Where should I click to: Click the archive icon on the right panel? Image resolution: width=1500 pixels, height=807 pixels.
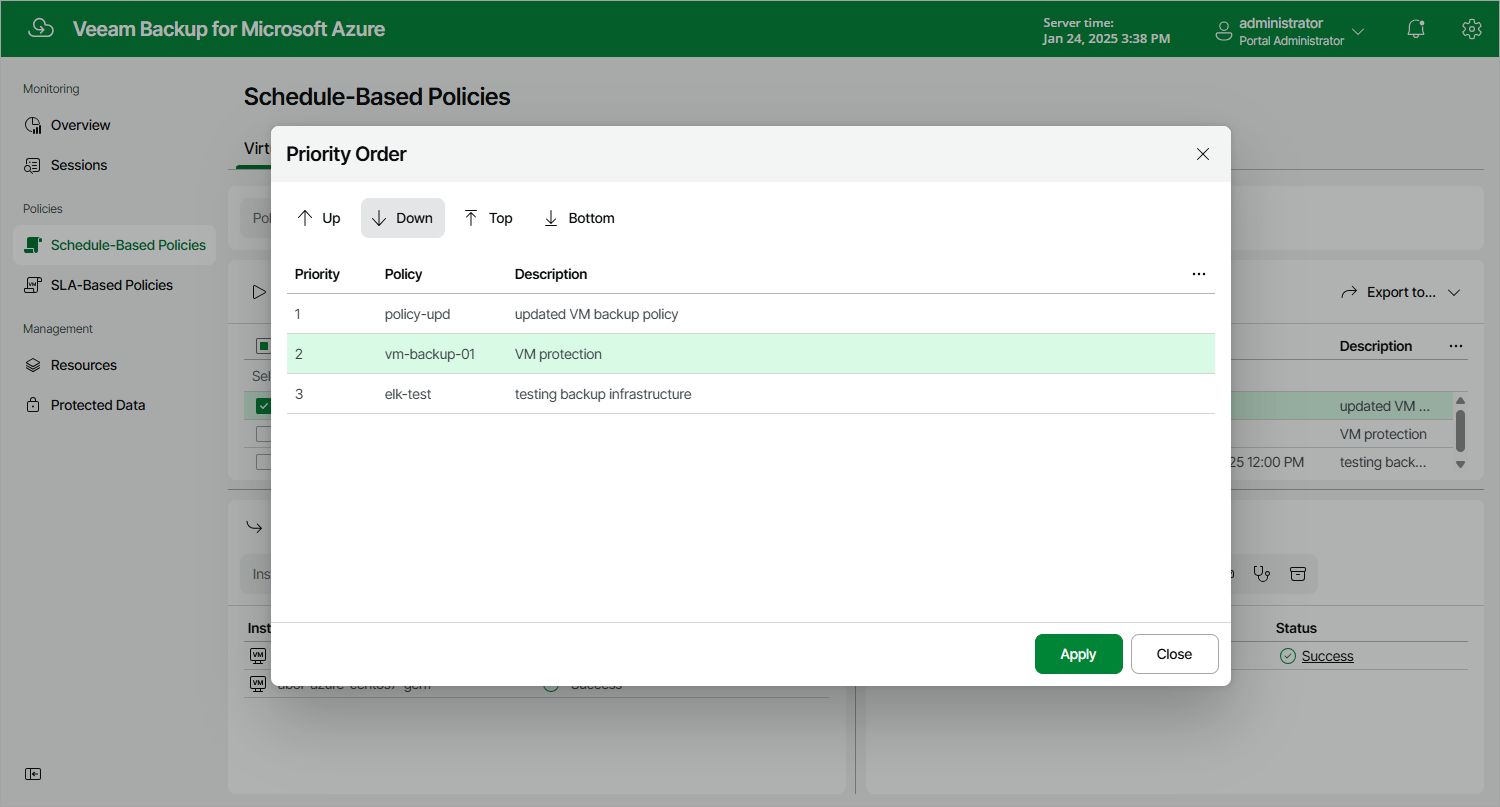pos(1298,573)
